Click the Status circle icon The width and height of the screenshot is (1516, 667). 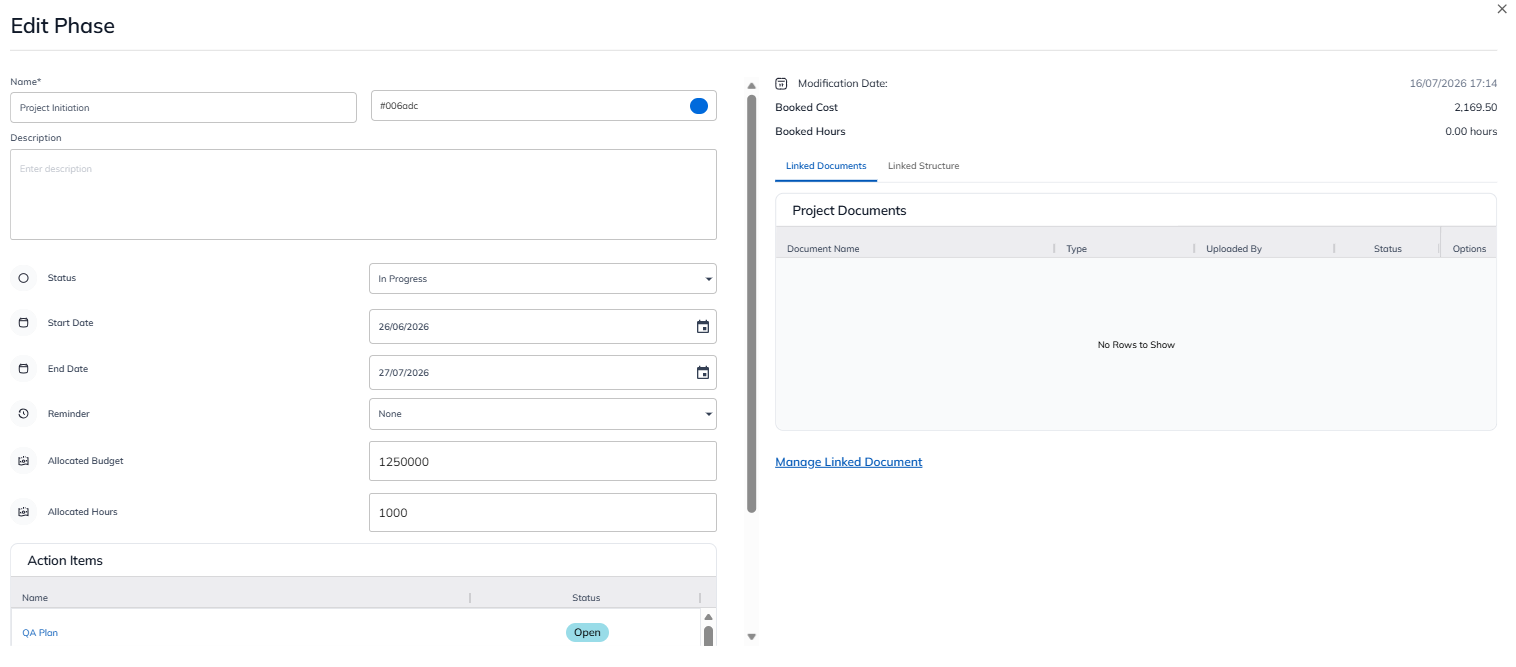(x=24, y=278)
